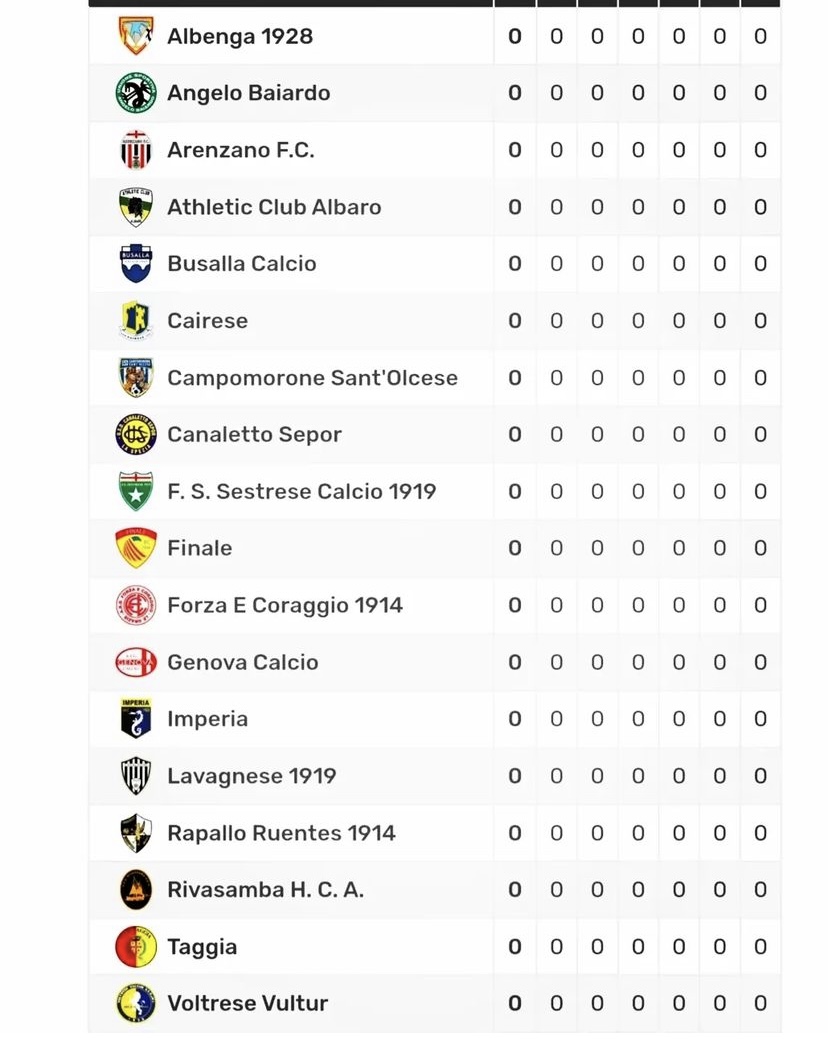Click the Angelo Baiardo green round logo
The width and height of the screenshot is (828, 1039).
click(x=136, y=93)
